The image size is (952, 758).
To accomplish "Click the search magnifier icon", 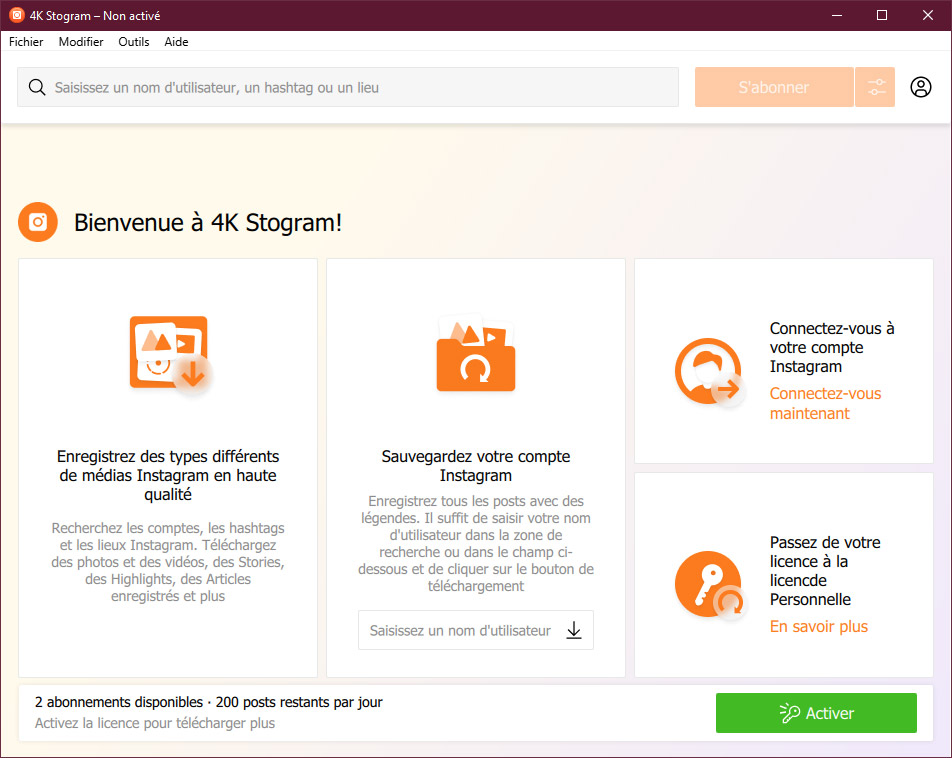I will click(37, 87).
